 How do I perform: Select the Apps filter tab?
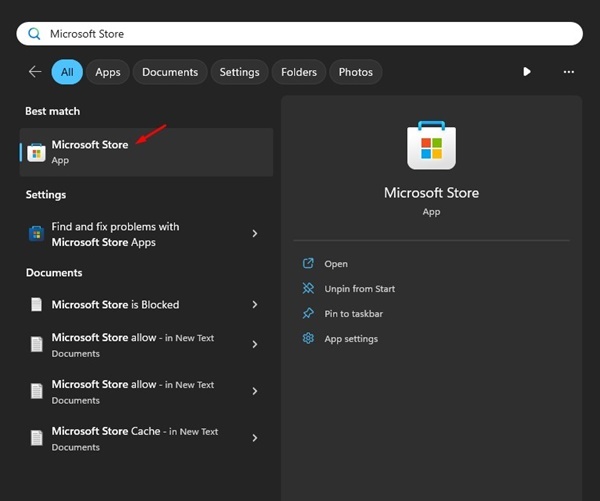[x=108, y=72]
